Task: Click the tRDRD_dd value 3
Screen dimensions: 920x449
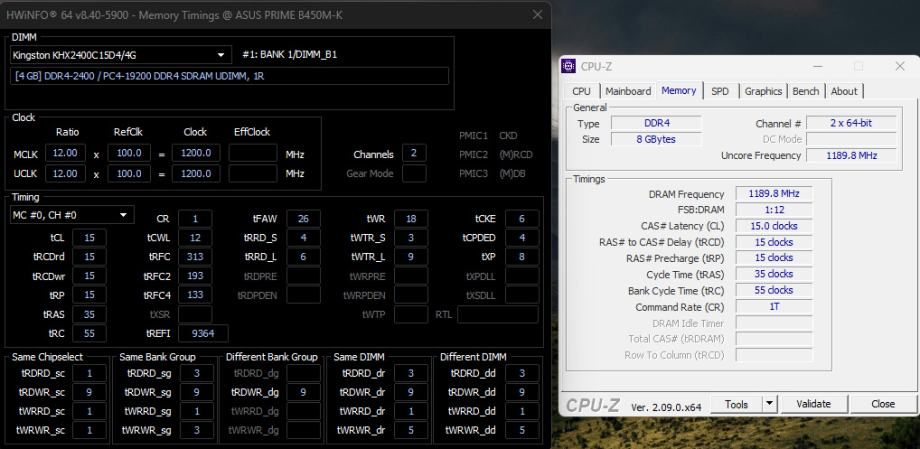Action: pyautogui.click(x=522, y=373)
